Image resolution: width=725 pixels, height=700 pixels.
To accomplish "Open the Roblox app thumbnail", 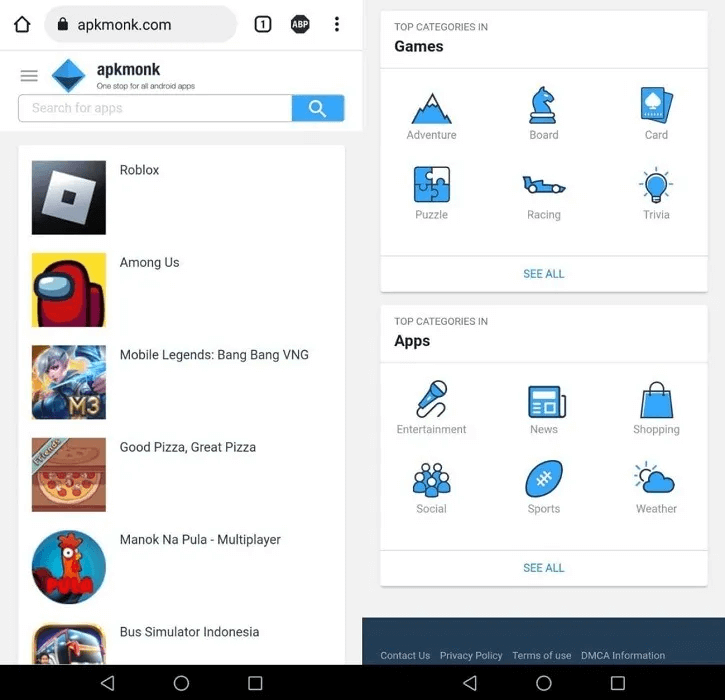I will pos(69,197).
